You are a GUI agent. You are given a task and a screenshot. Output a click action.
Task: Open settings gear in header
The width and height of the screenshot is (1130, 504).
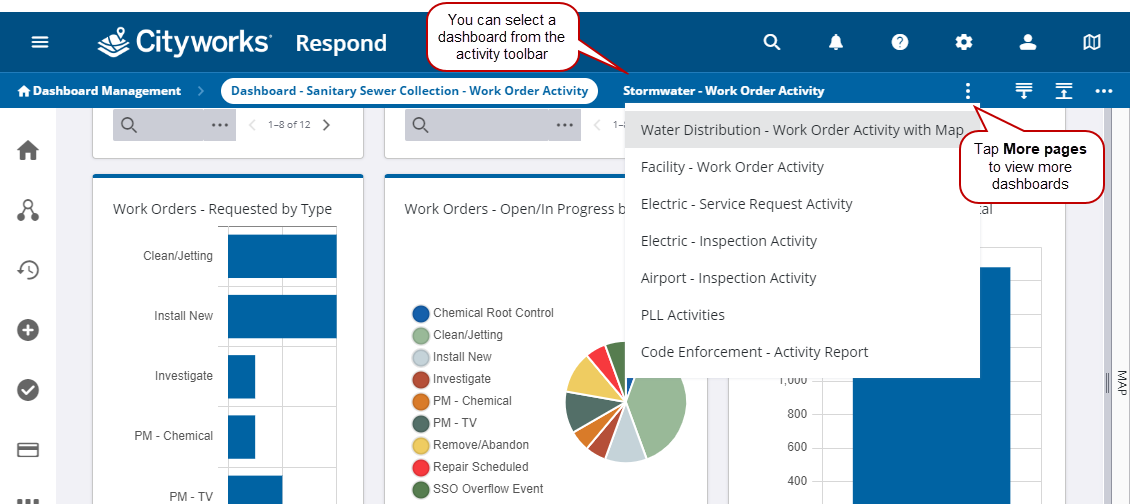tap(964, 43)
